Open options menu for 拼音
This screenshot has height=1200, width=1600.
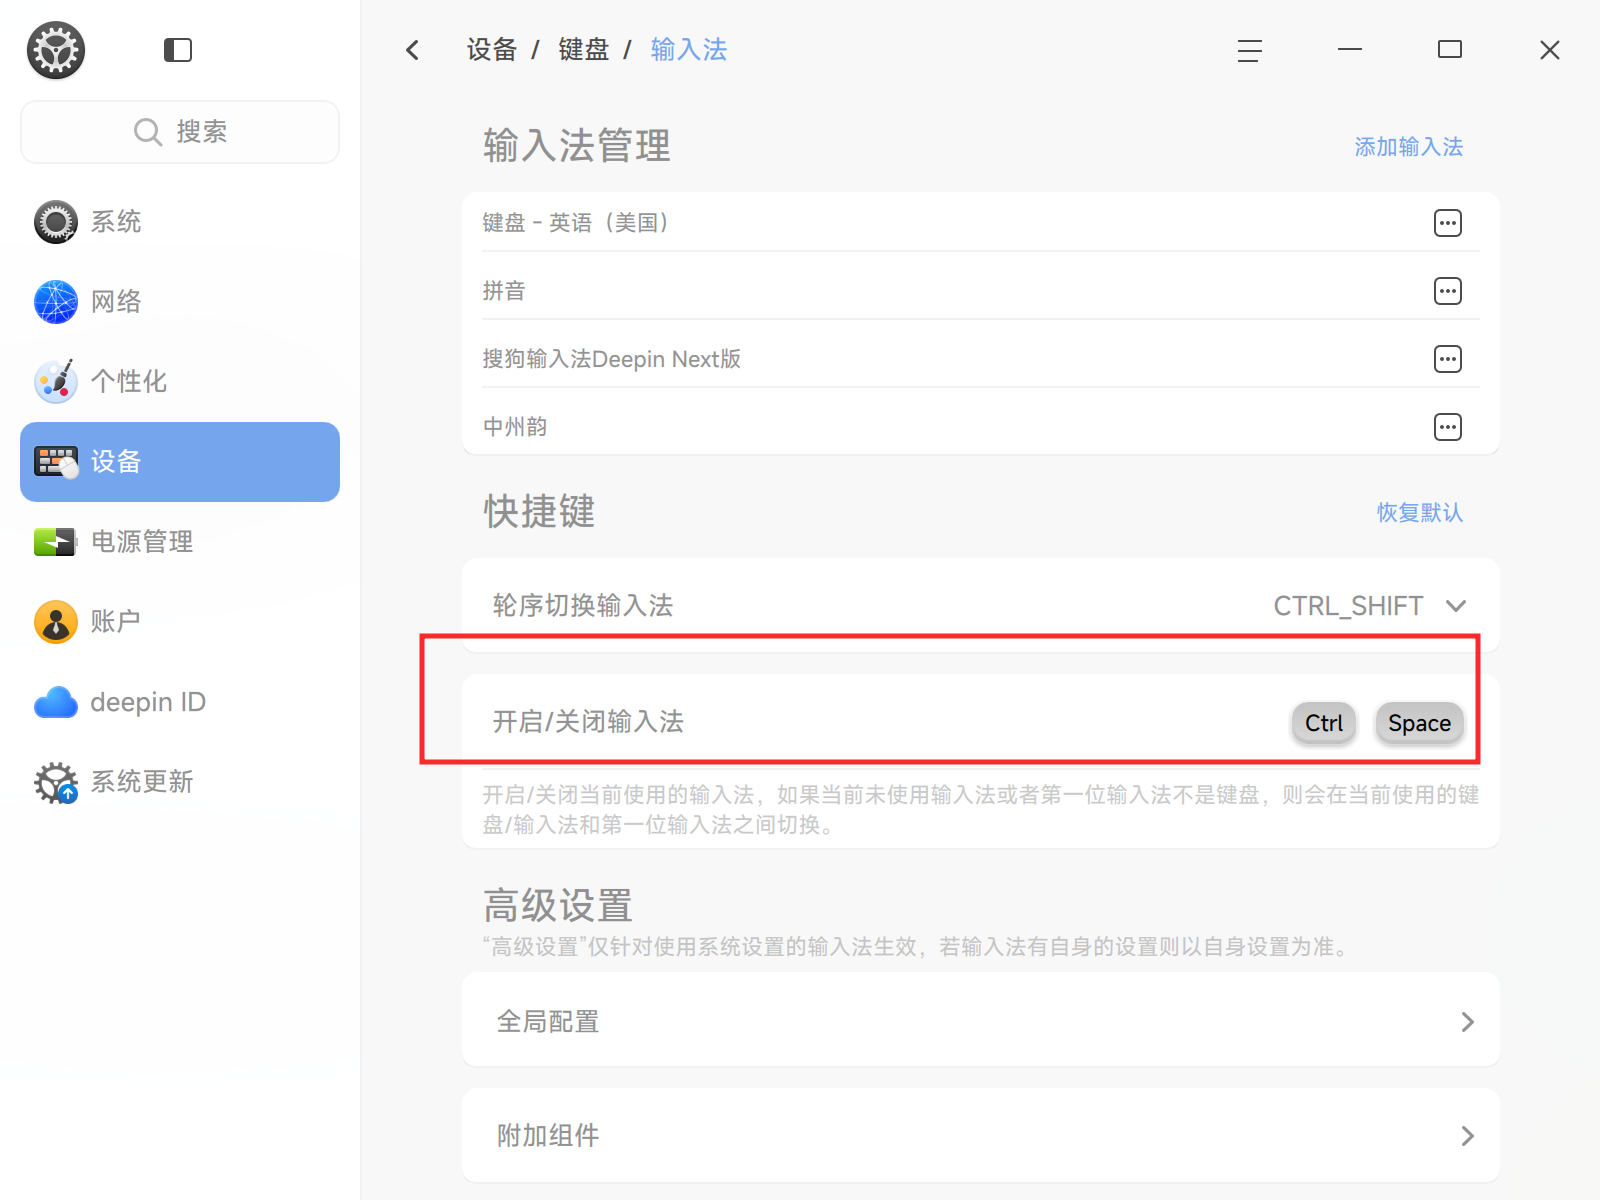coord(1447,291)
